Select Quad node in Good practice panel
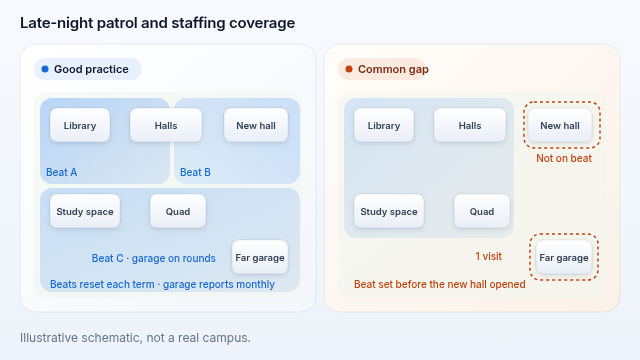The height and width of the screenshot is (360, 640). [x=178, y=211]
